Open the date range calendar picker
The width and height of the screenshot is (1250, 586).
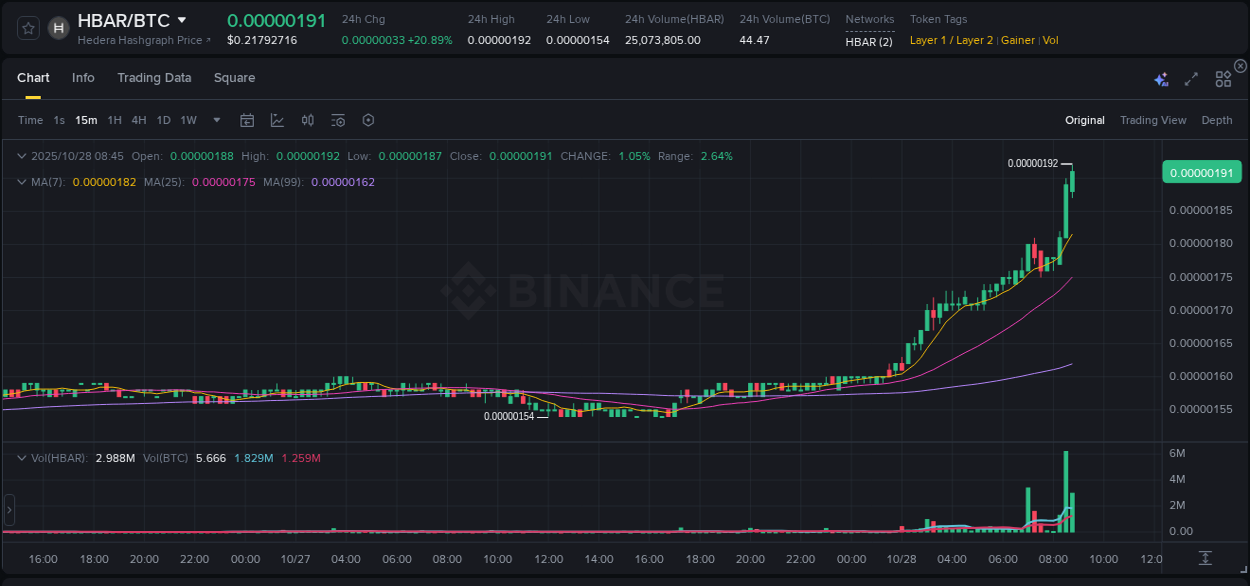click(247, 120)
